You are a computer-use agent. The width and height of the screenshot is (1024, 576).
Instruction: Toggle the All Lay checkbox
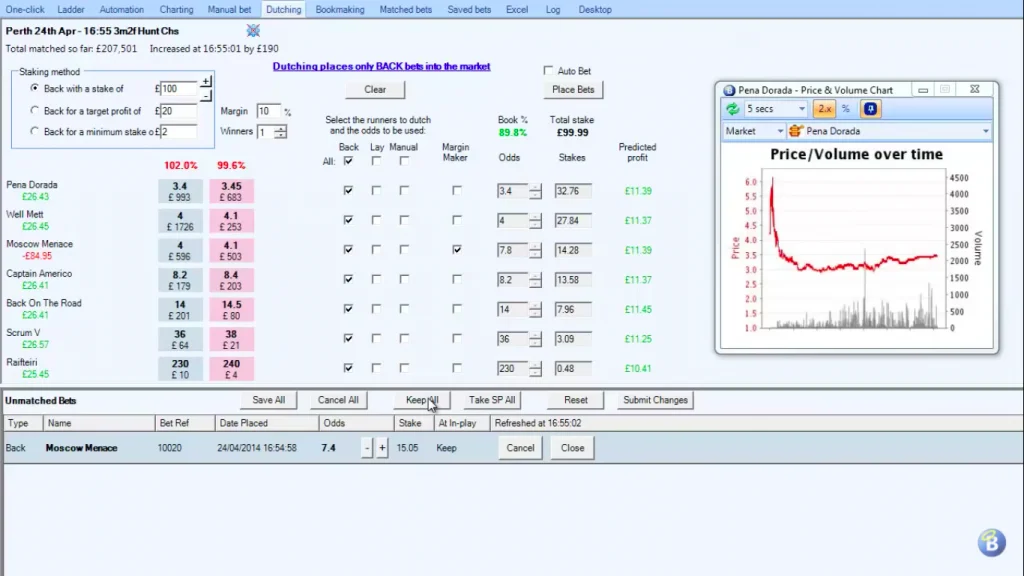(376, 161)
